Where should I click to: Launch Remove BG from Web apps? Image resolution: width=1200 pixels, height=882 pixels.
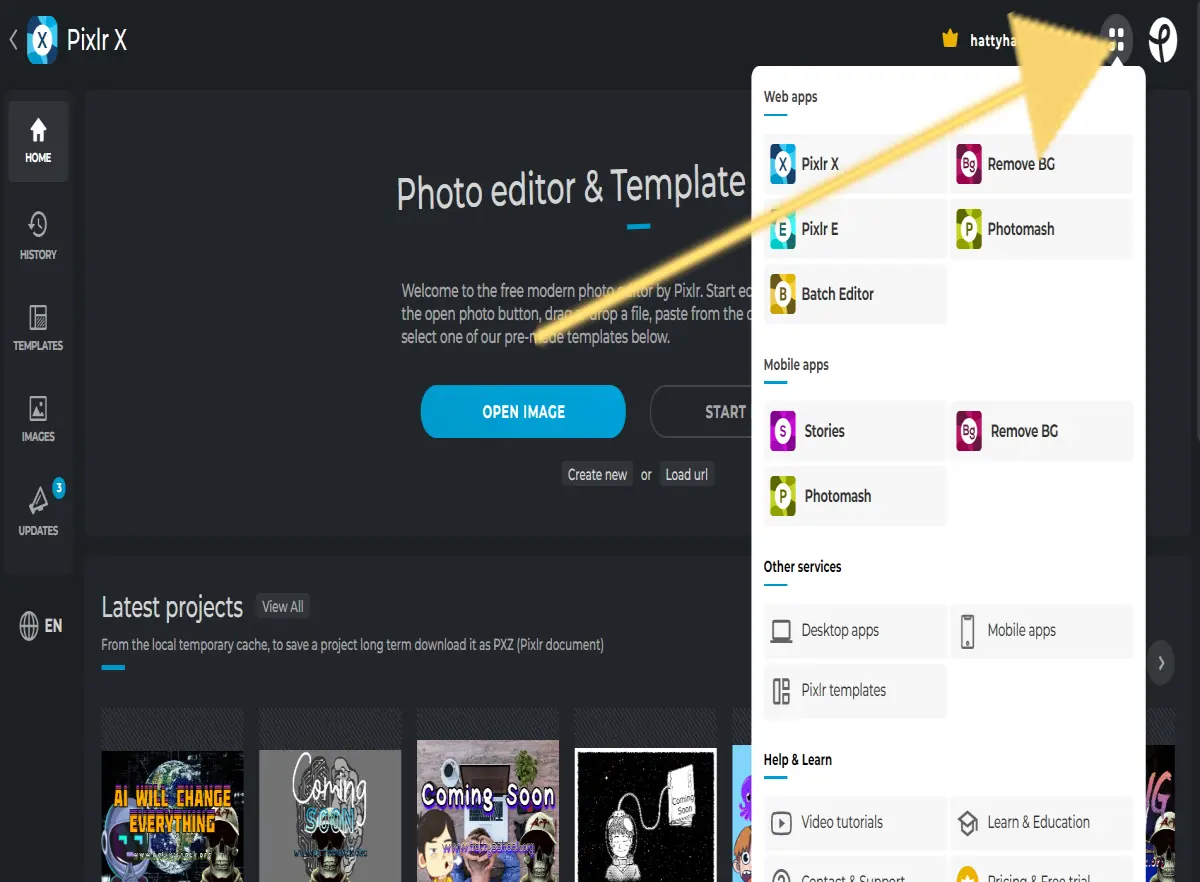pos(1042,164)
